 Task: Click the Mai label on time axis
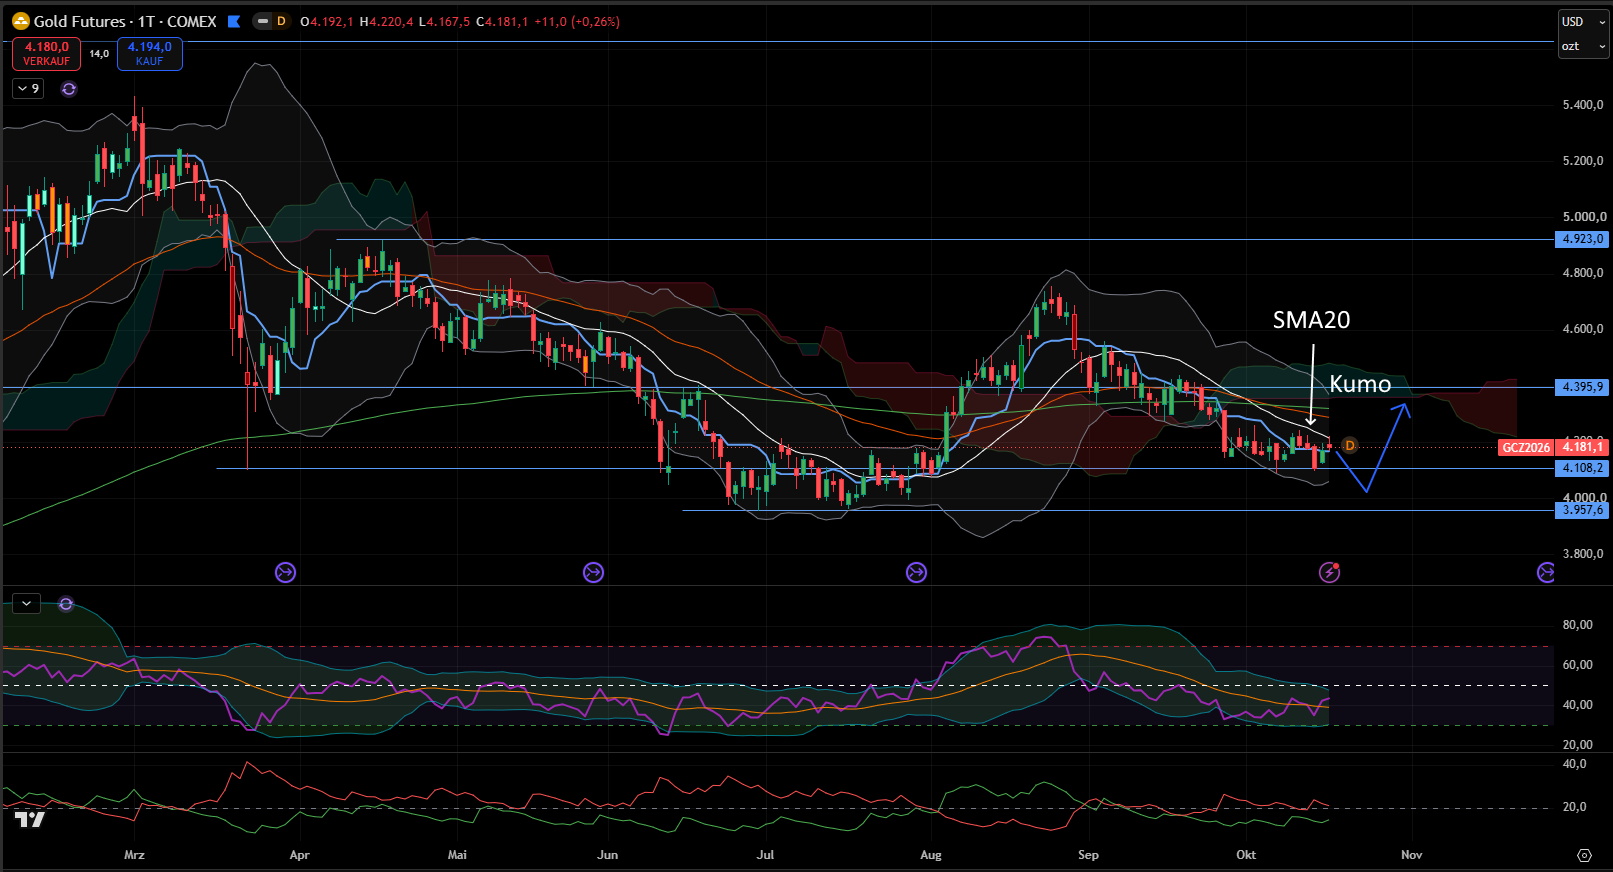(x=457, y=855)
